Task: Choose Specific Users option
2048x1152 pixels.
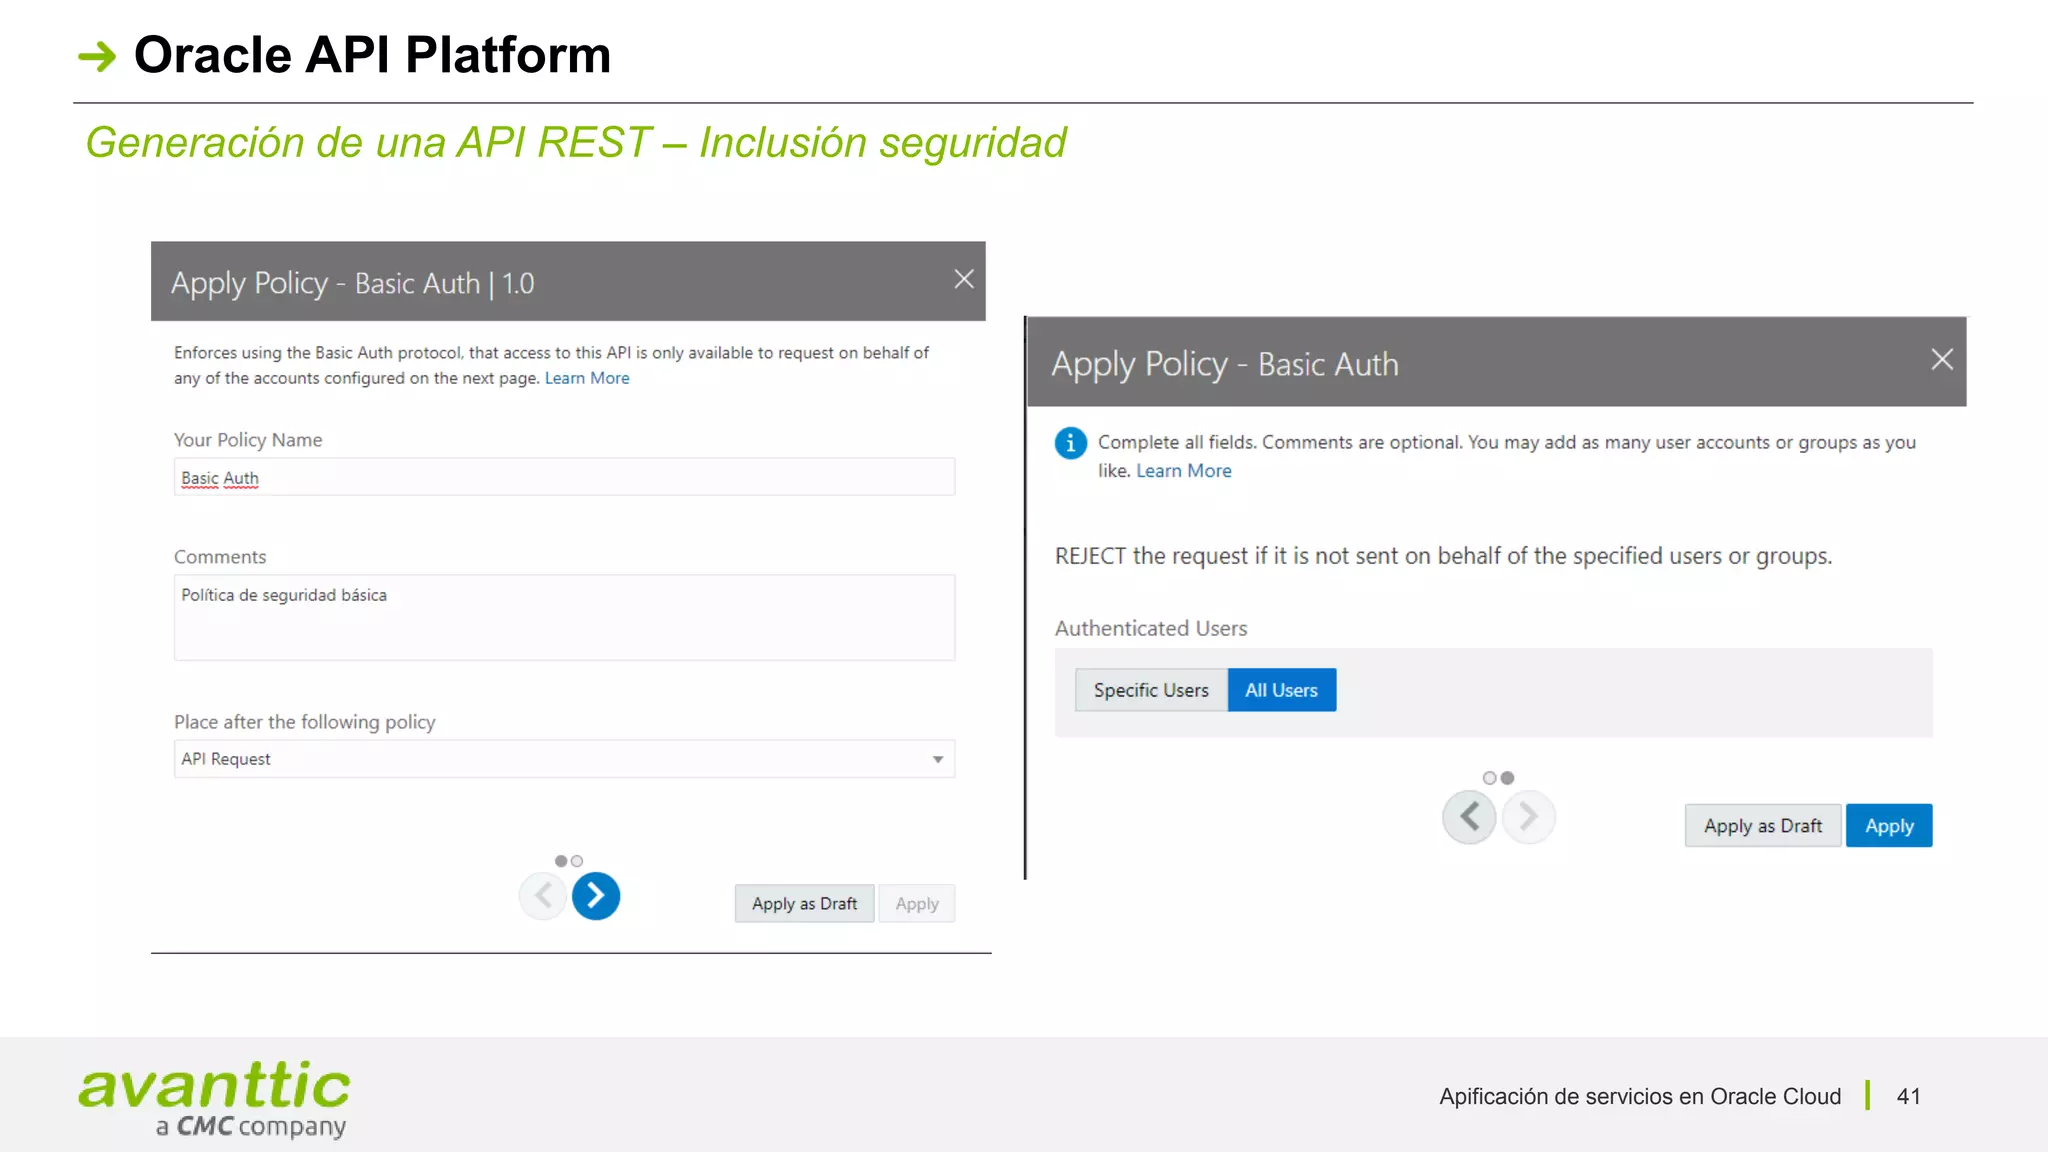Action: (x=1151, y=690)
